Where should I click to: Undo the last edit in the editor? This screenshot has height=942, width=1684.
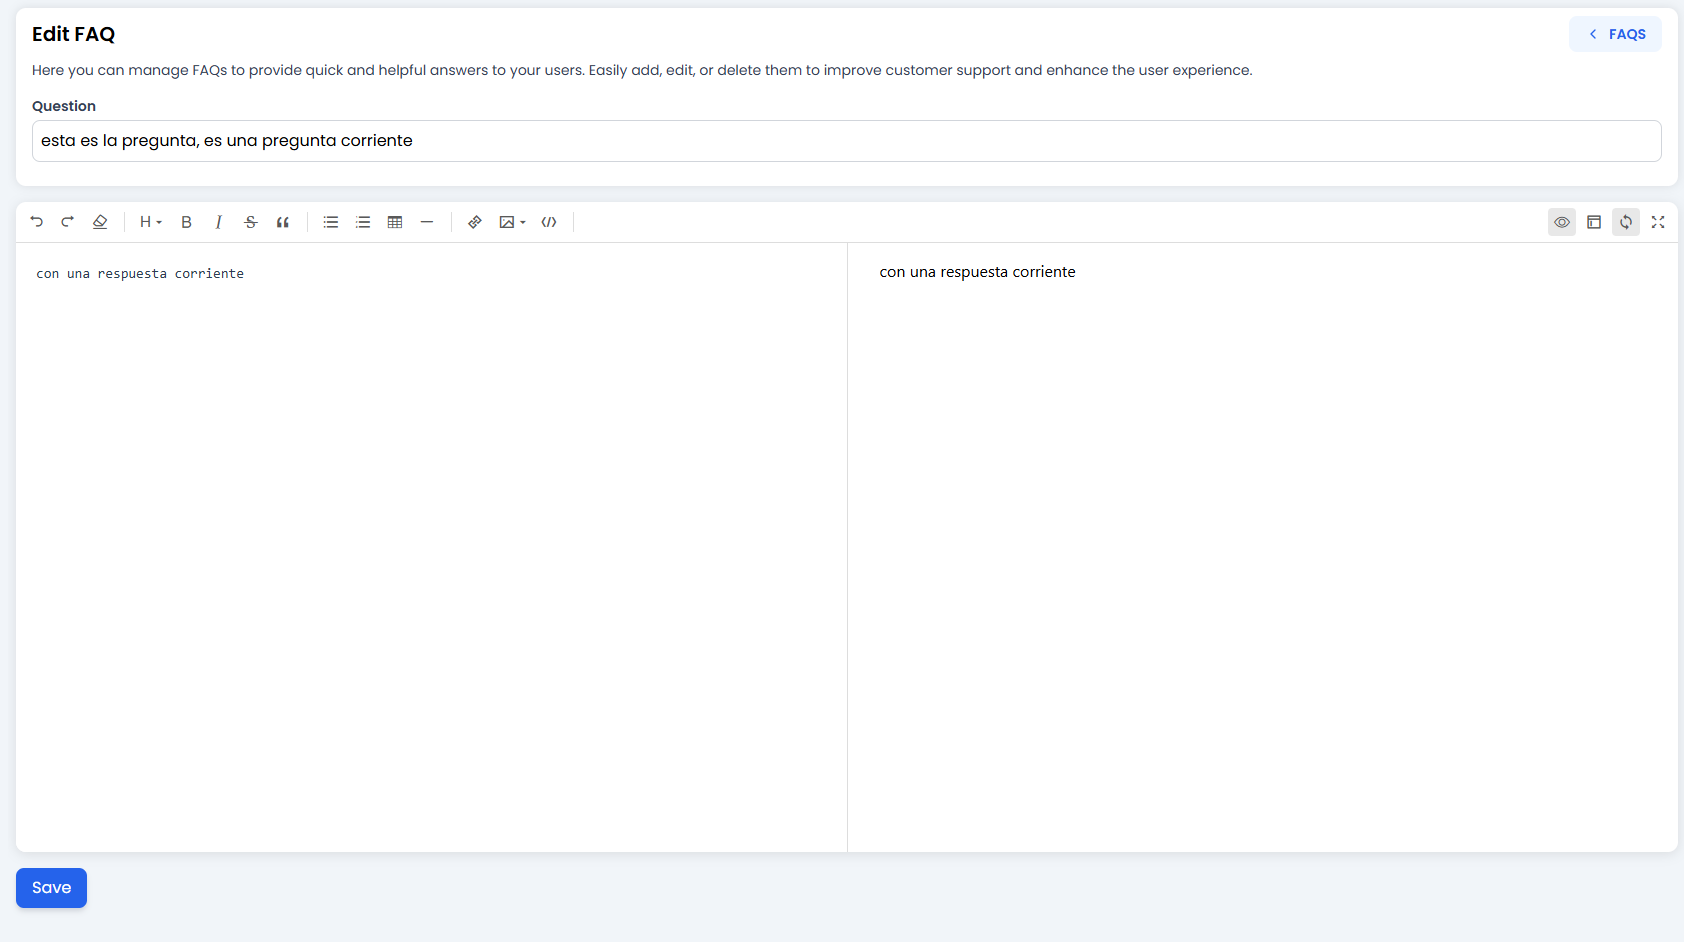click(37, 222)
